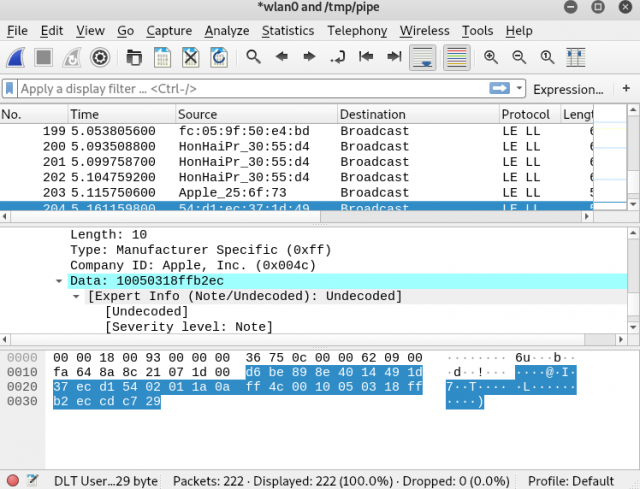Toggle auto-scroll during live capture
The height and width of the screenshot is (489, 640).
pyautogui.click(x=423, y=57)
